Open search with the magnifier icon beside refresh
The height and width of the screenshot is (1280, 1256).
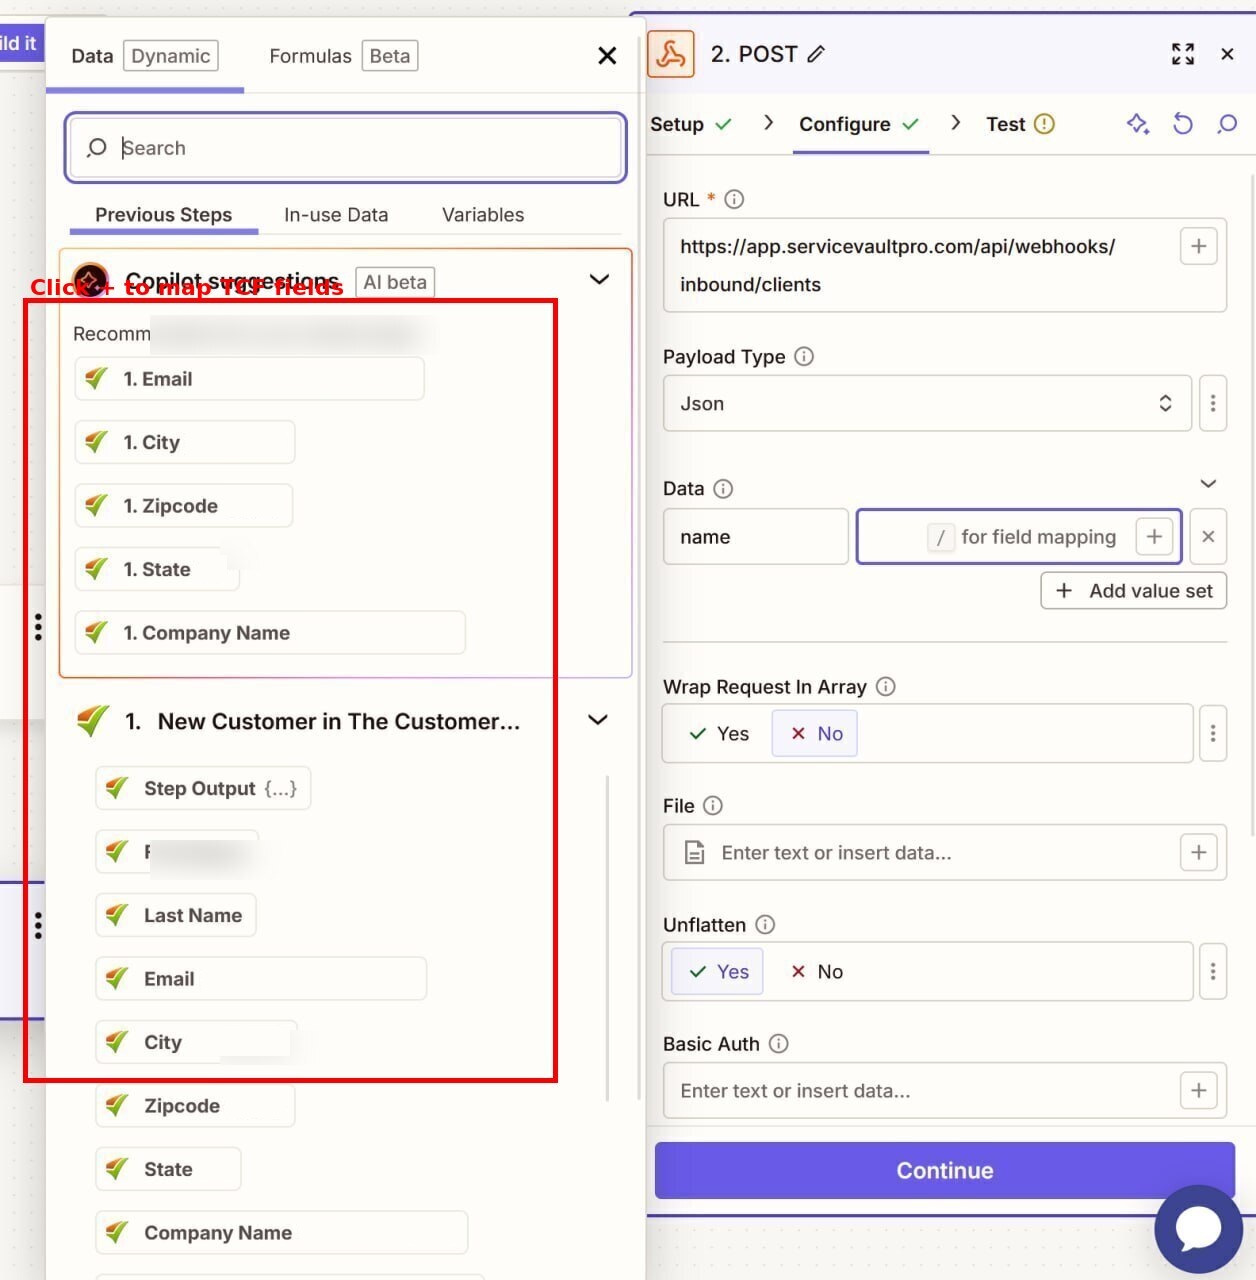pos(1226,124)
